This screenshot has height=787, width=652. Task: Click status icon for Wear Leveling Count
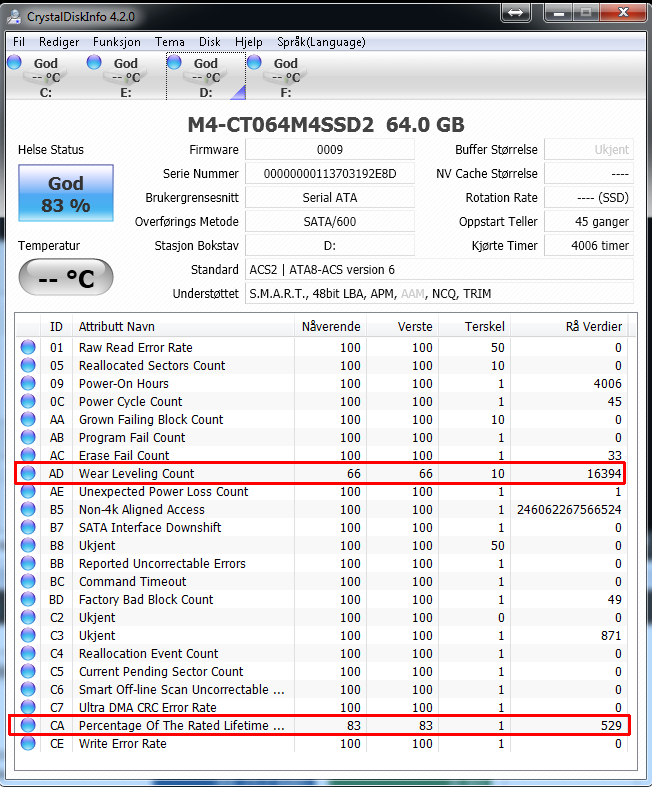tap(28, 473)
